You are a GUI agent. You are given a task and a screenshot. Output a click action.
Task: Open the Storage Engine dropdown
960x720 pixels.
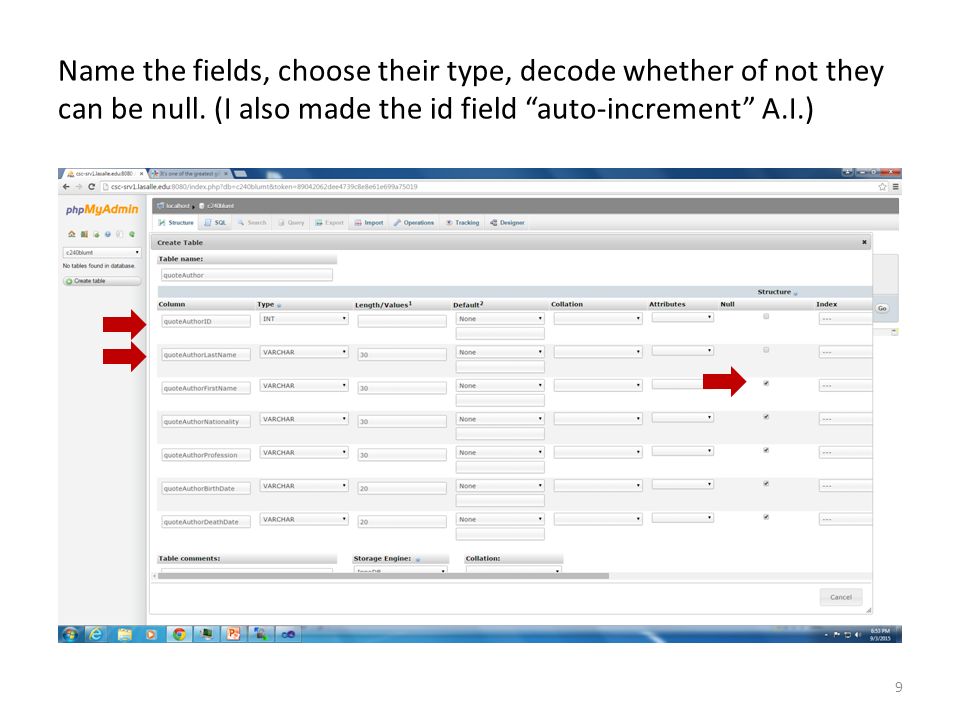(401, 570)
